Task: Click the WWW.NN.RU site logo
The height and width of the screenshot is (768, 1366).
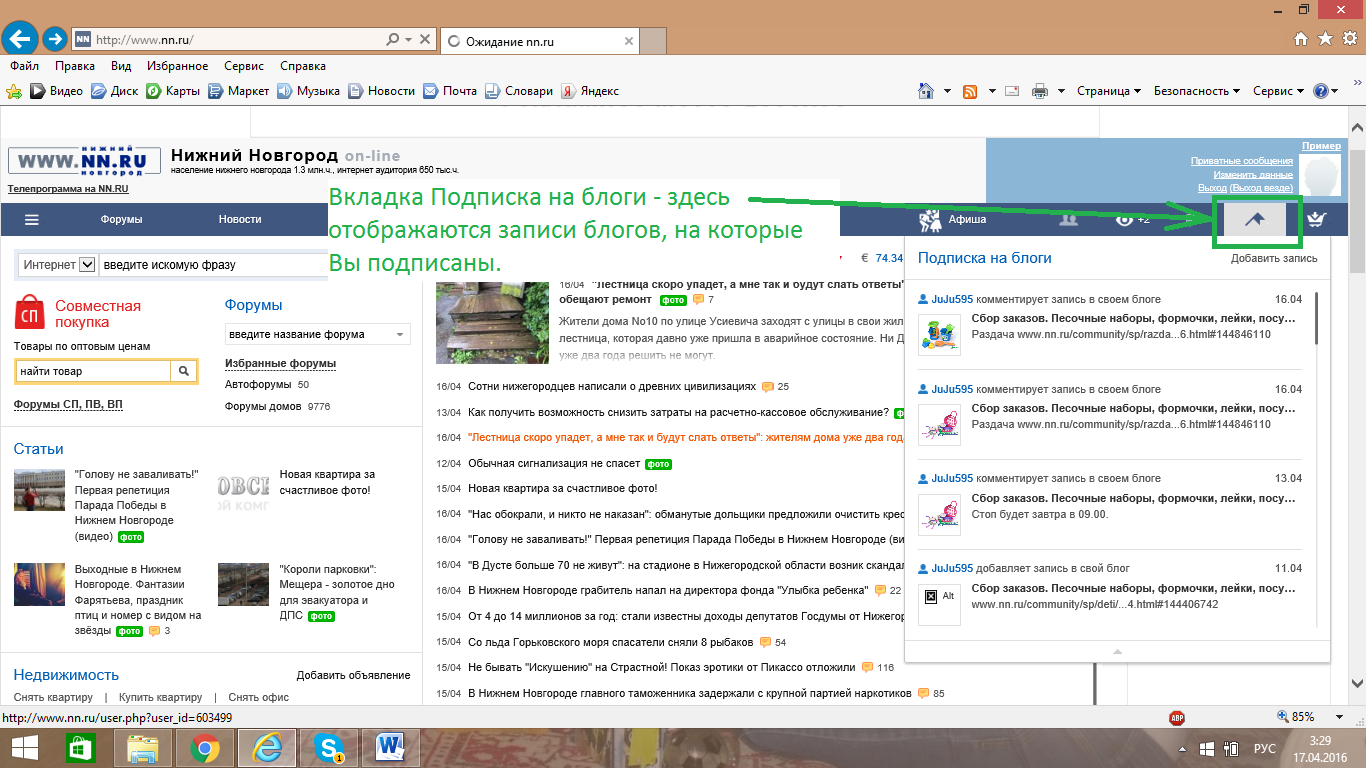Action: [x=83, y=160]
